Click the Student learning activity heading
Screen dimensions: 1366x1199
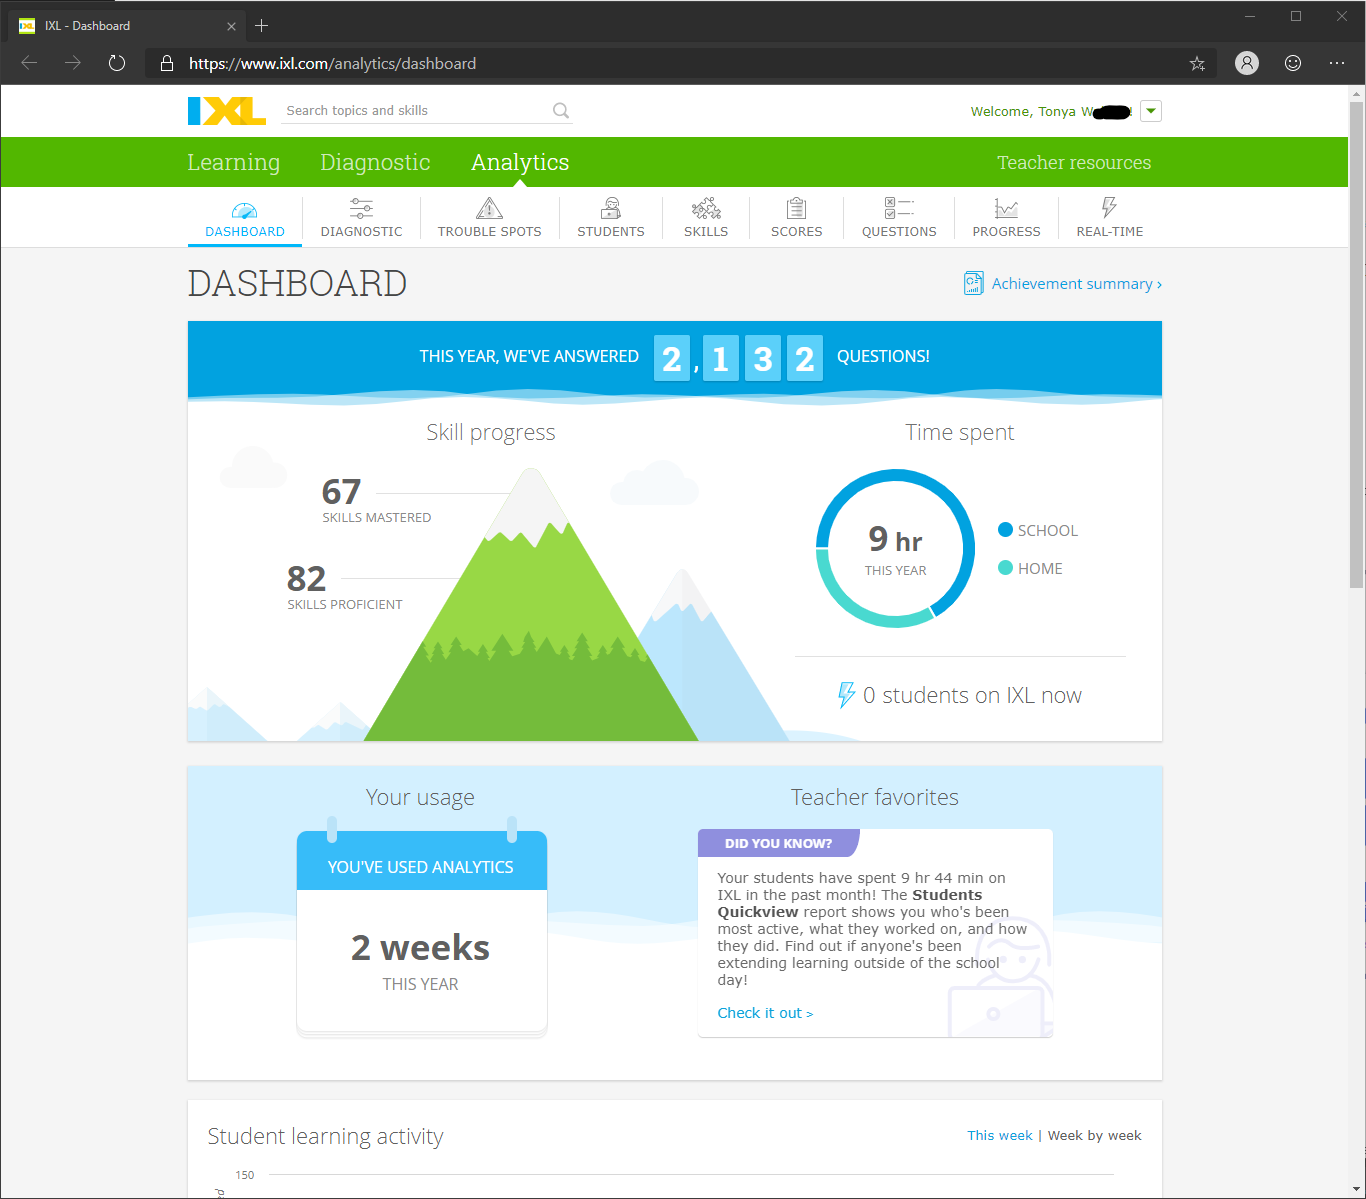[326, 1136]
